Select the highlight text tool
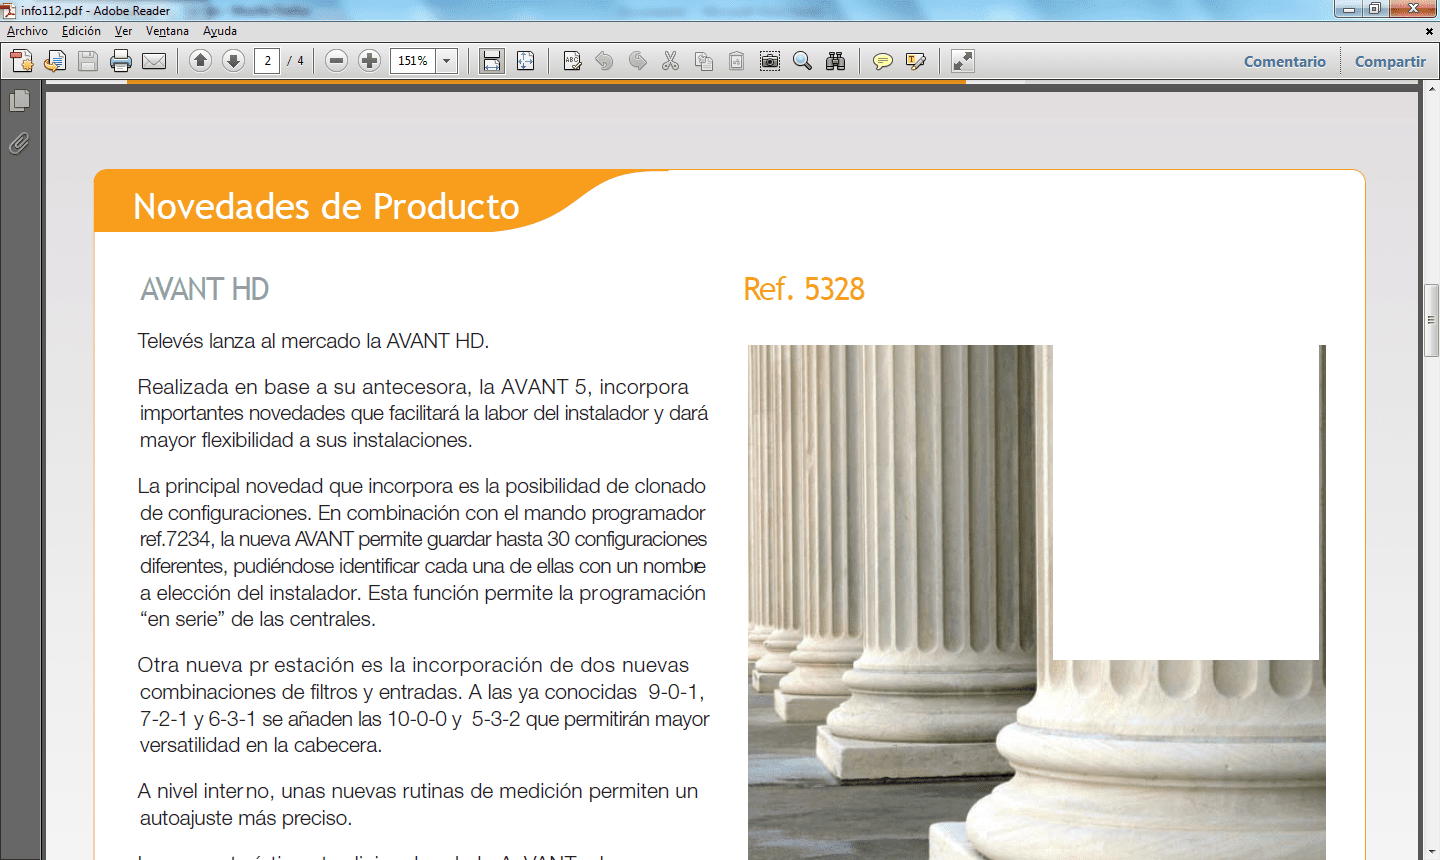1440x860 pixels. pyautogui.click(x=915, y=61)
